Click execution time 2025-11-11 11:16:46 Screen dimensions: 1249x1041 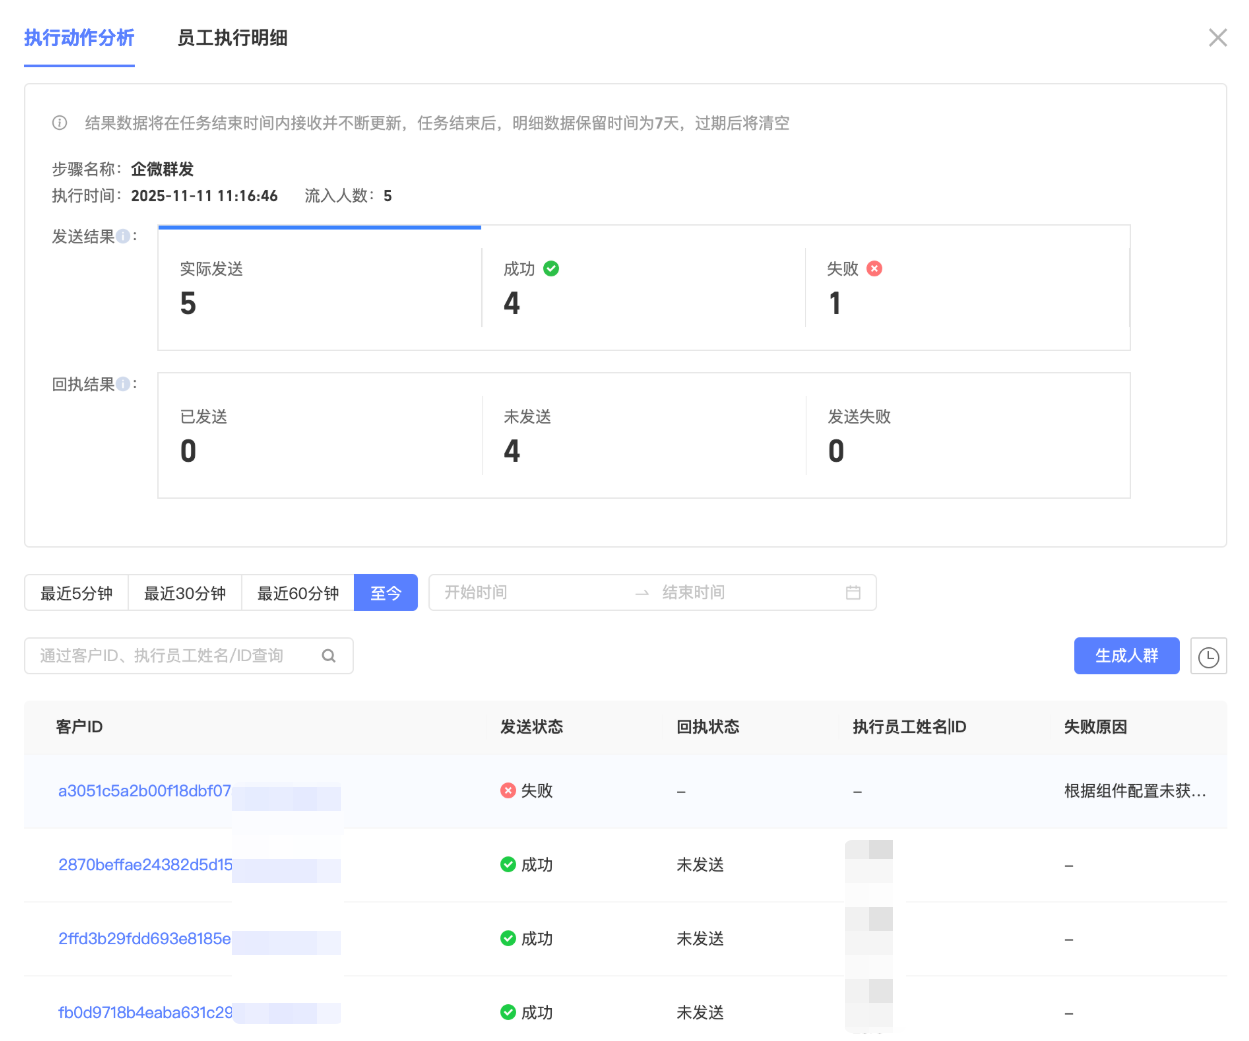(x=204, y=196)
